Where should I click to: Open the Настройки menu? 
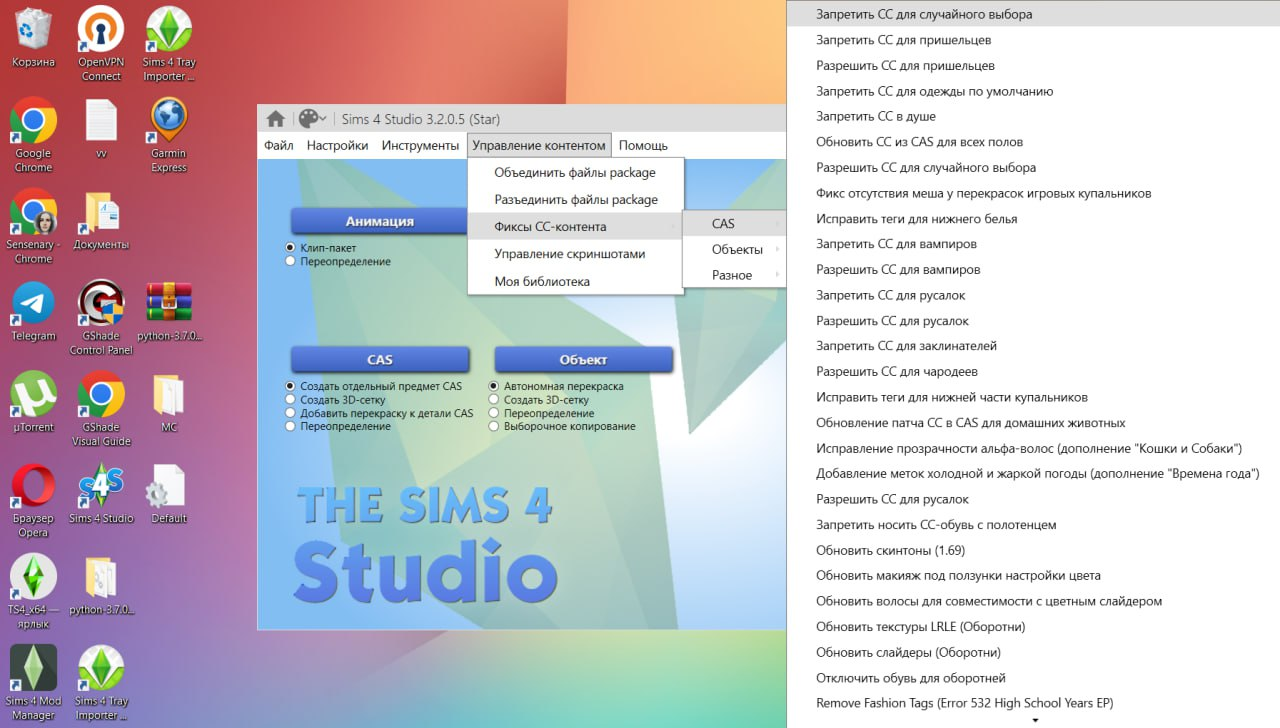pyautogui.click(x=338, y=145)
